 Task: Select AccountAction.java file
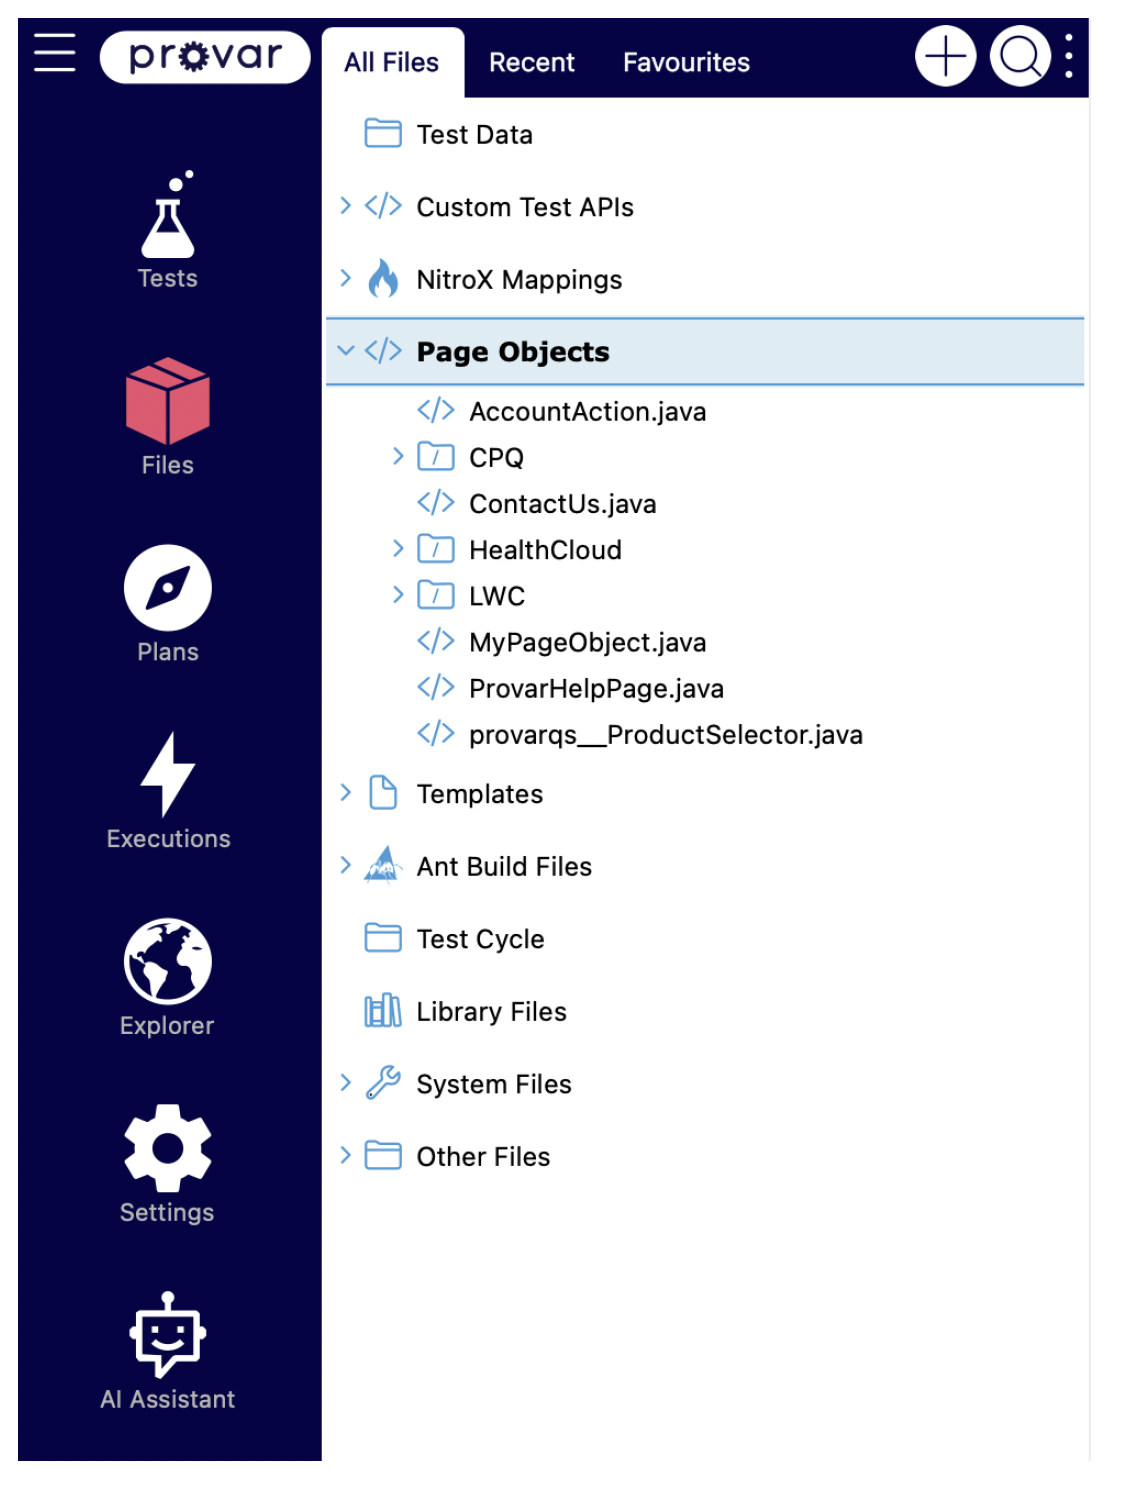pyautogui.click(x=588, y=411)
